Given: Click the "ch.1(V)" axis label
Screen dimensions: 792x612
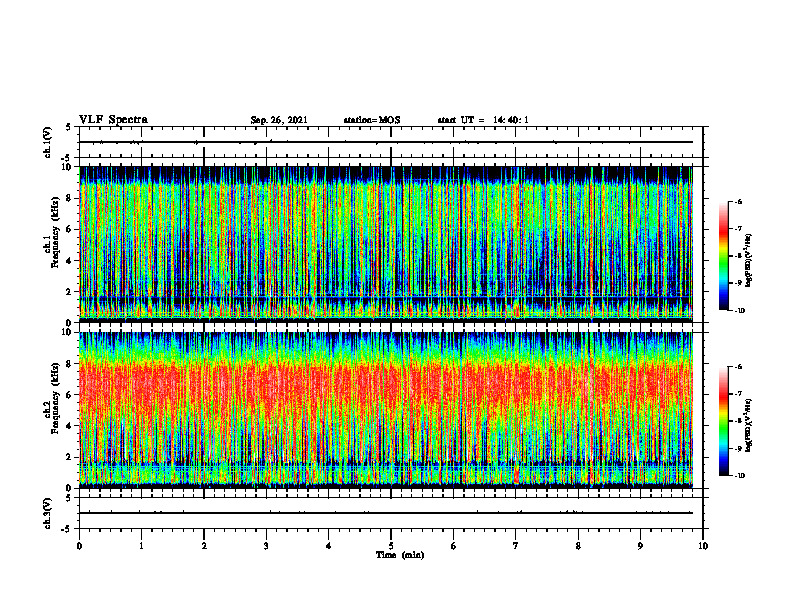Looking at the screenshot, I should [48, 142].
